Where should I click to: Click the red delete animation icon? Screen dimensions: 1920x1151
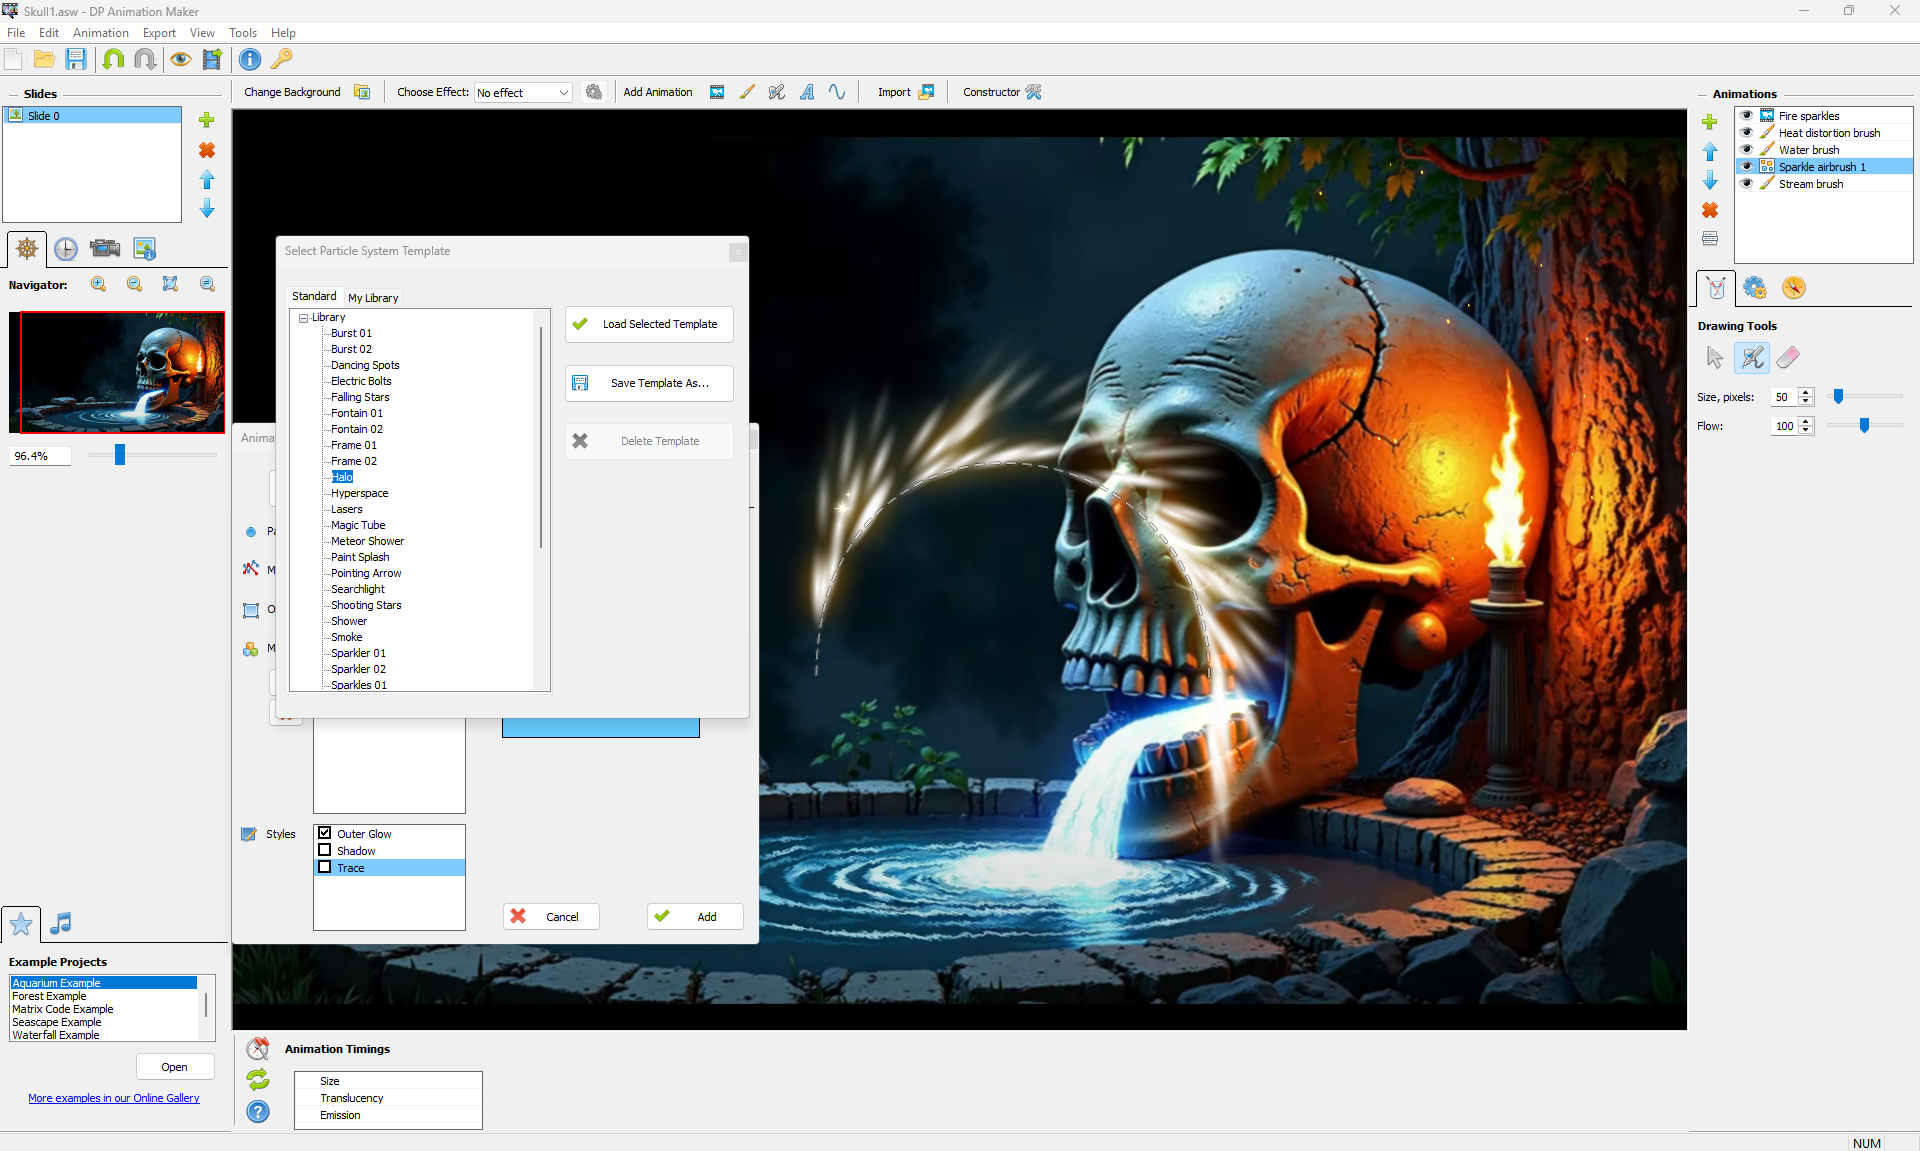[x=1710, y=210]
